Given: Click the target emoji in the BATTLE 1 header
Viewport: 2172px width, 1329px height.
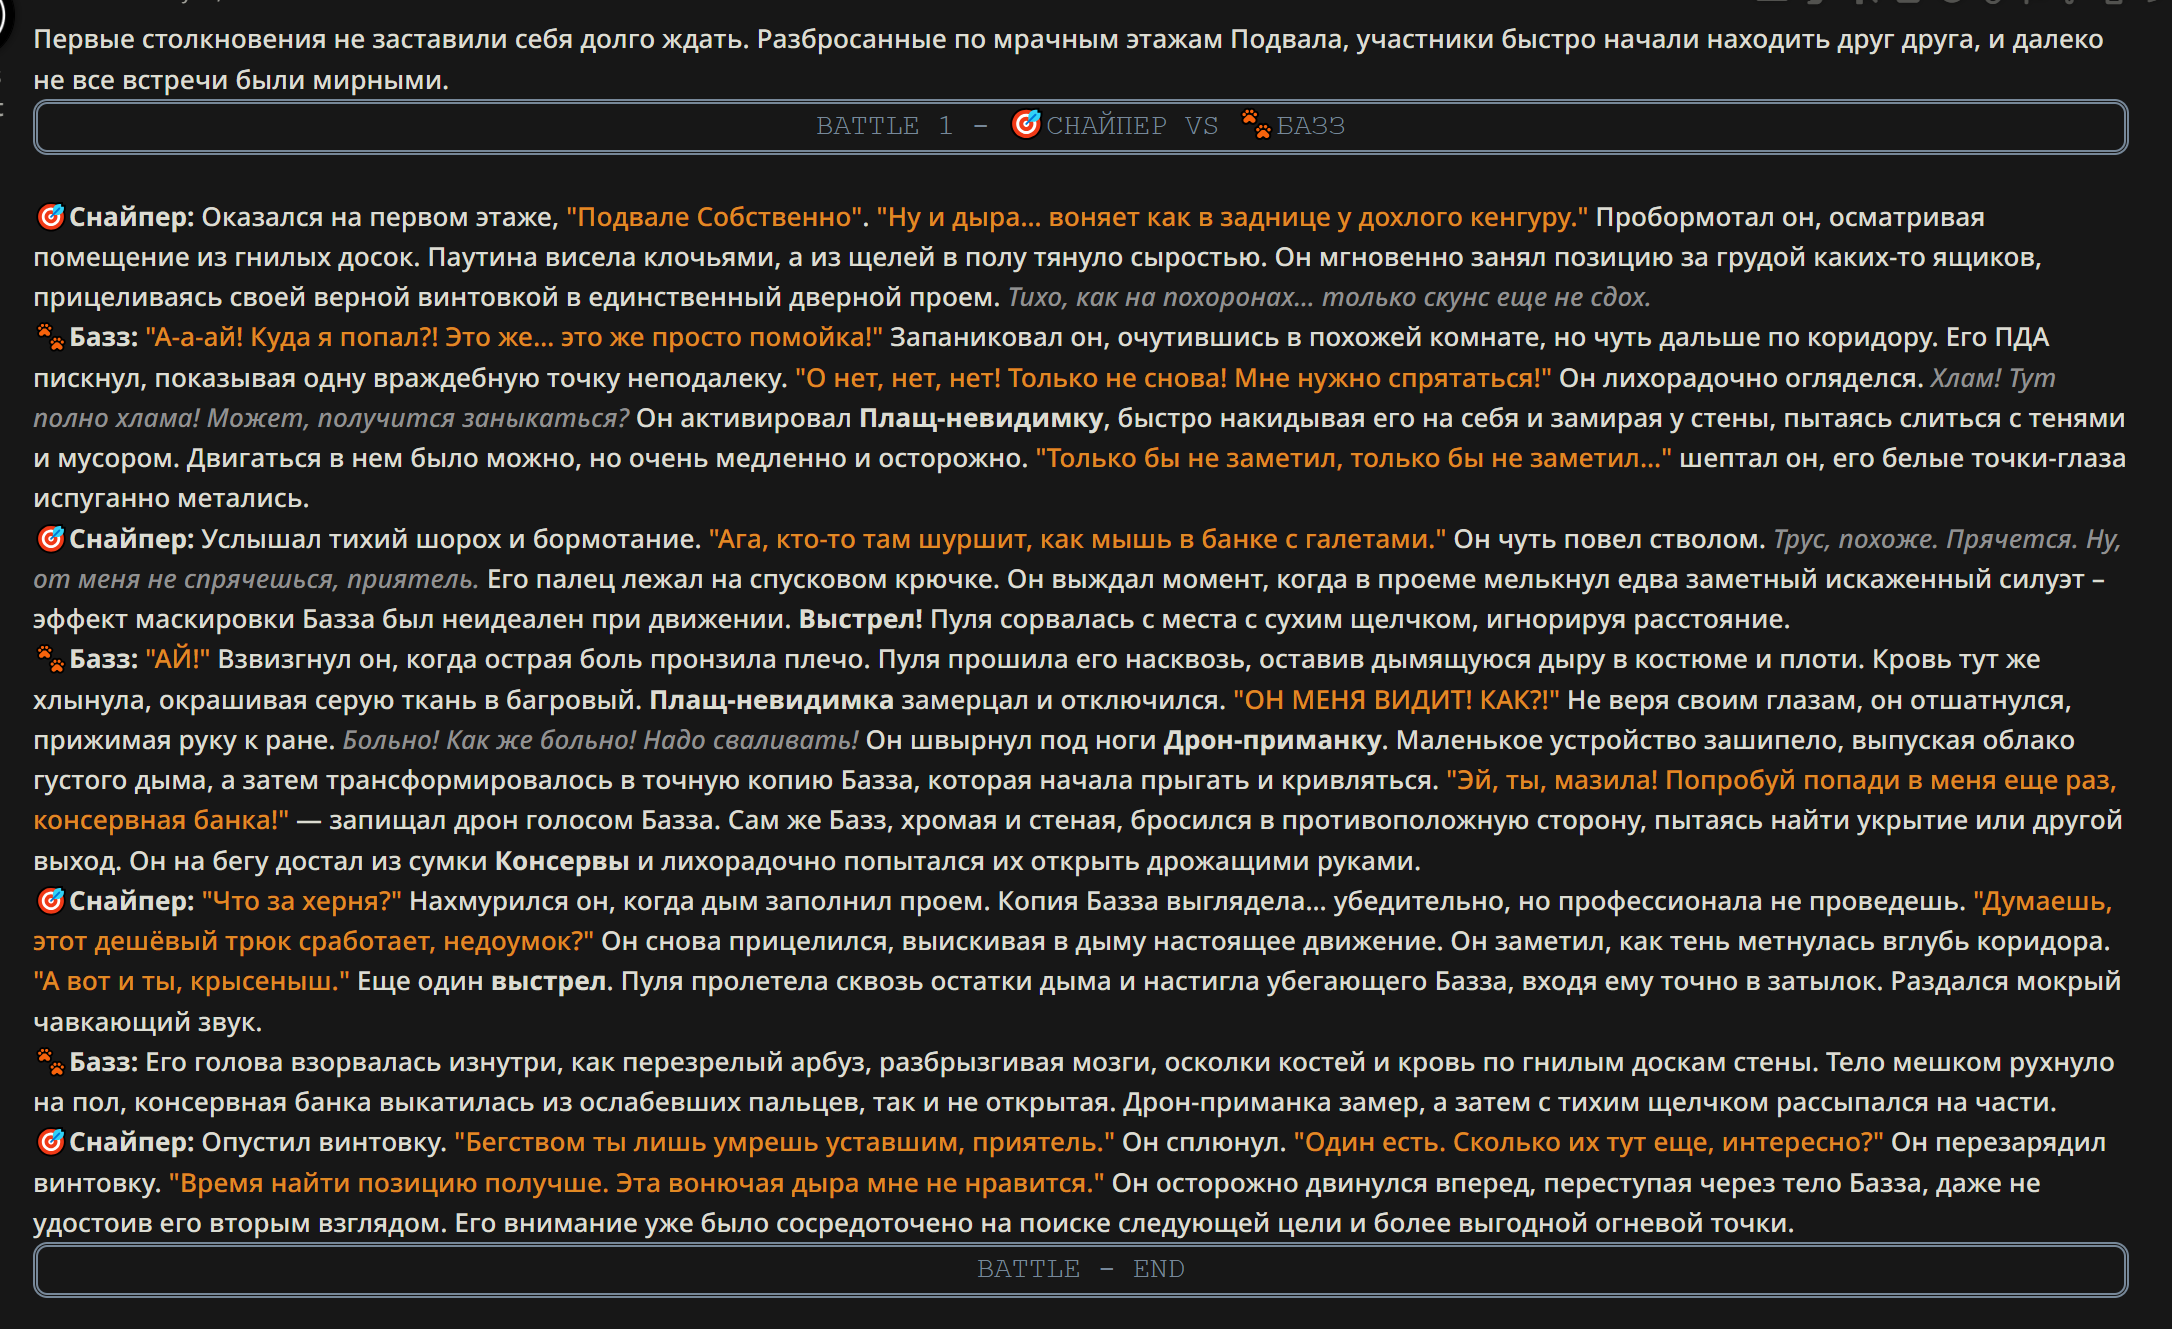Looking at the screenshot, I should pos(1026,124).
